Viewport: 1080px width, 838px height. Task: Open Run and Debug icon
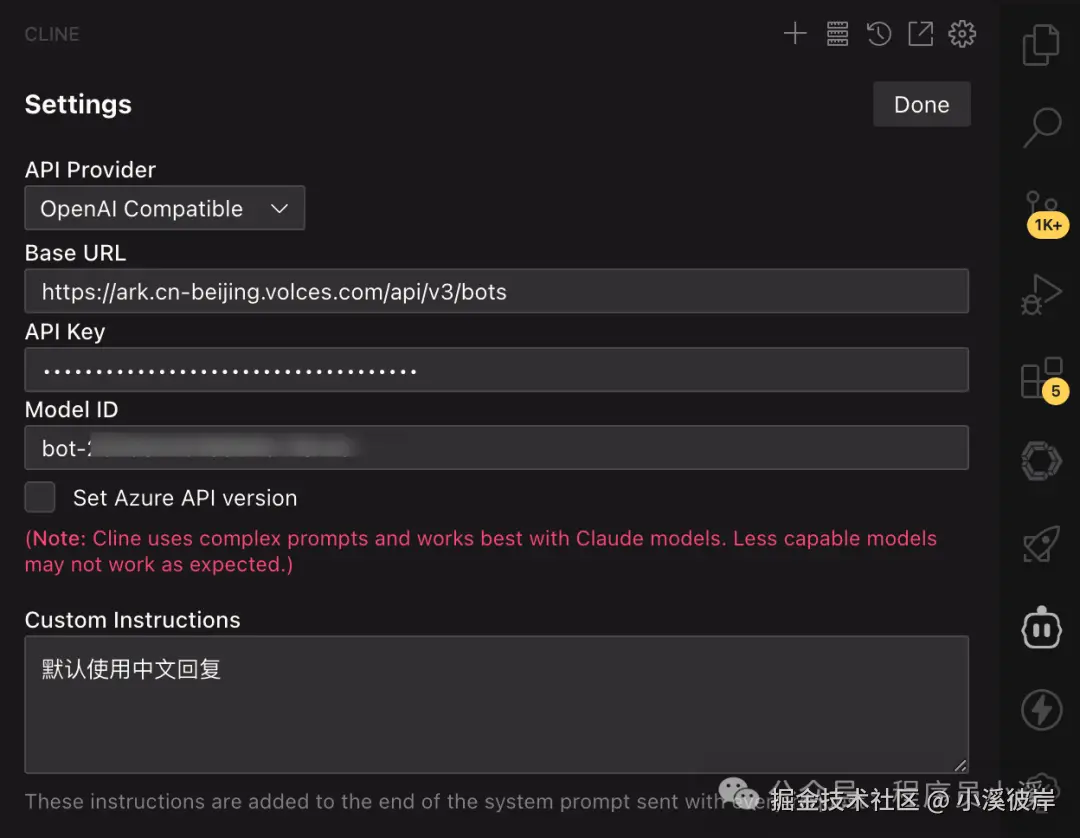[x=1041, y=295]
